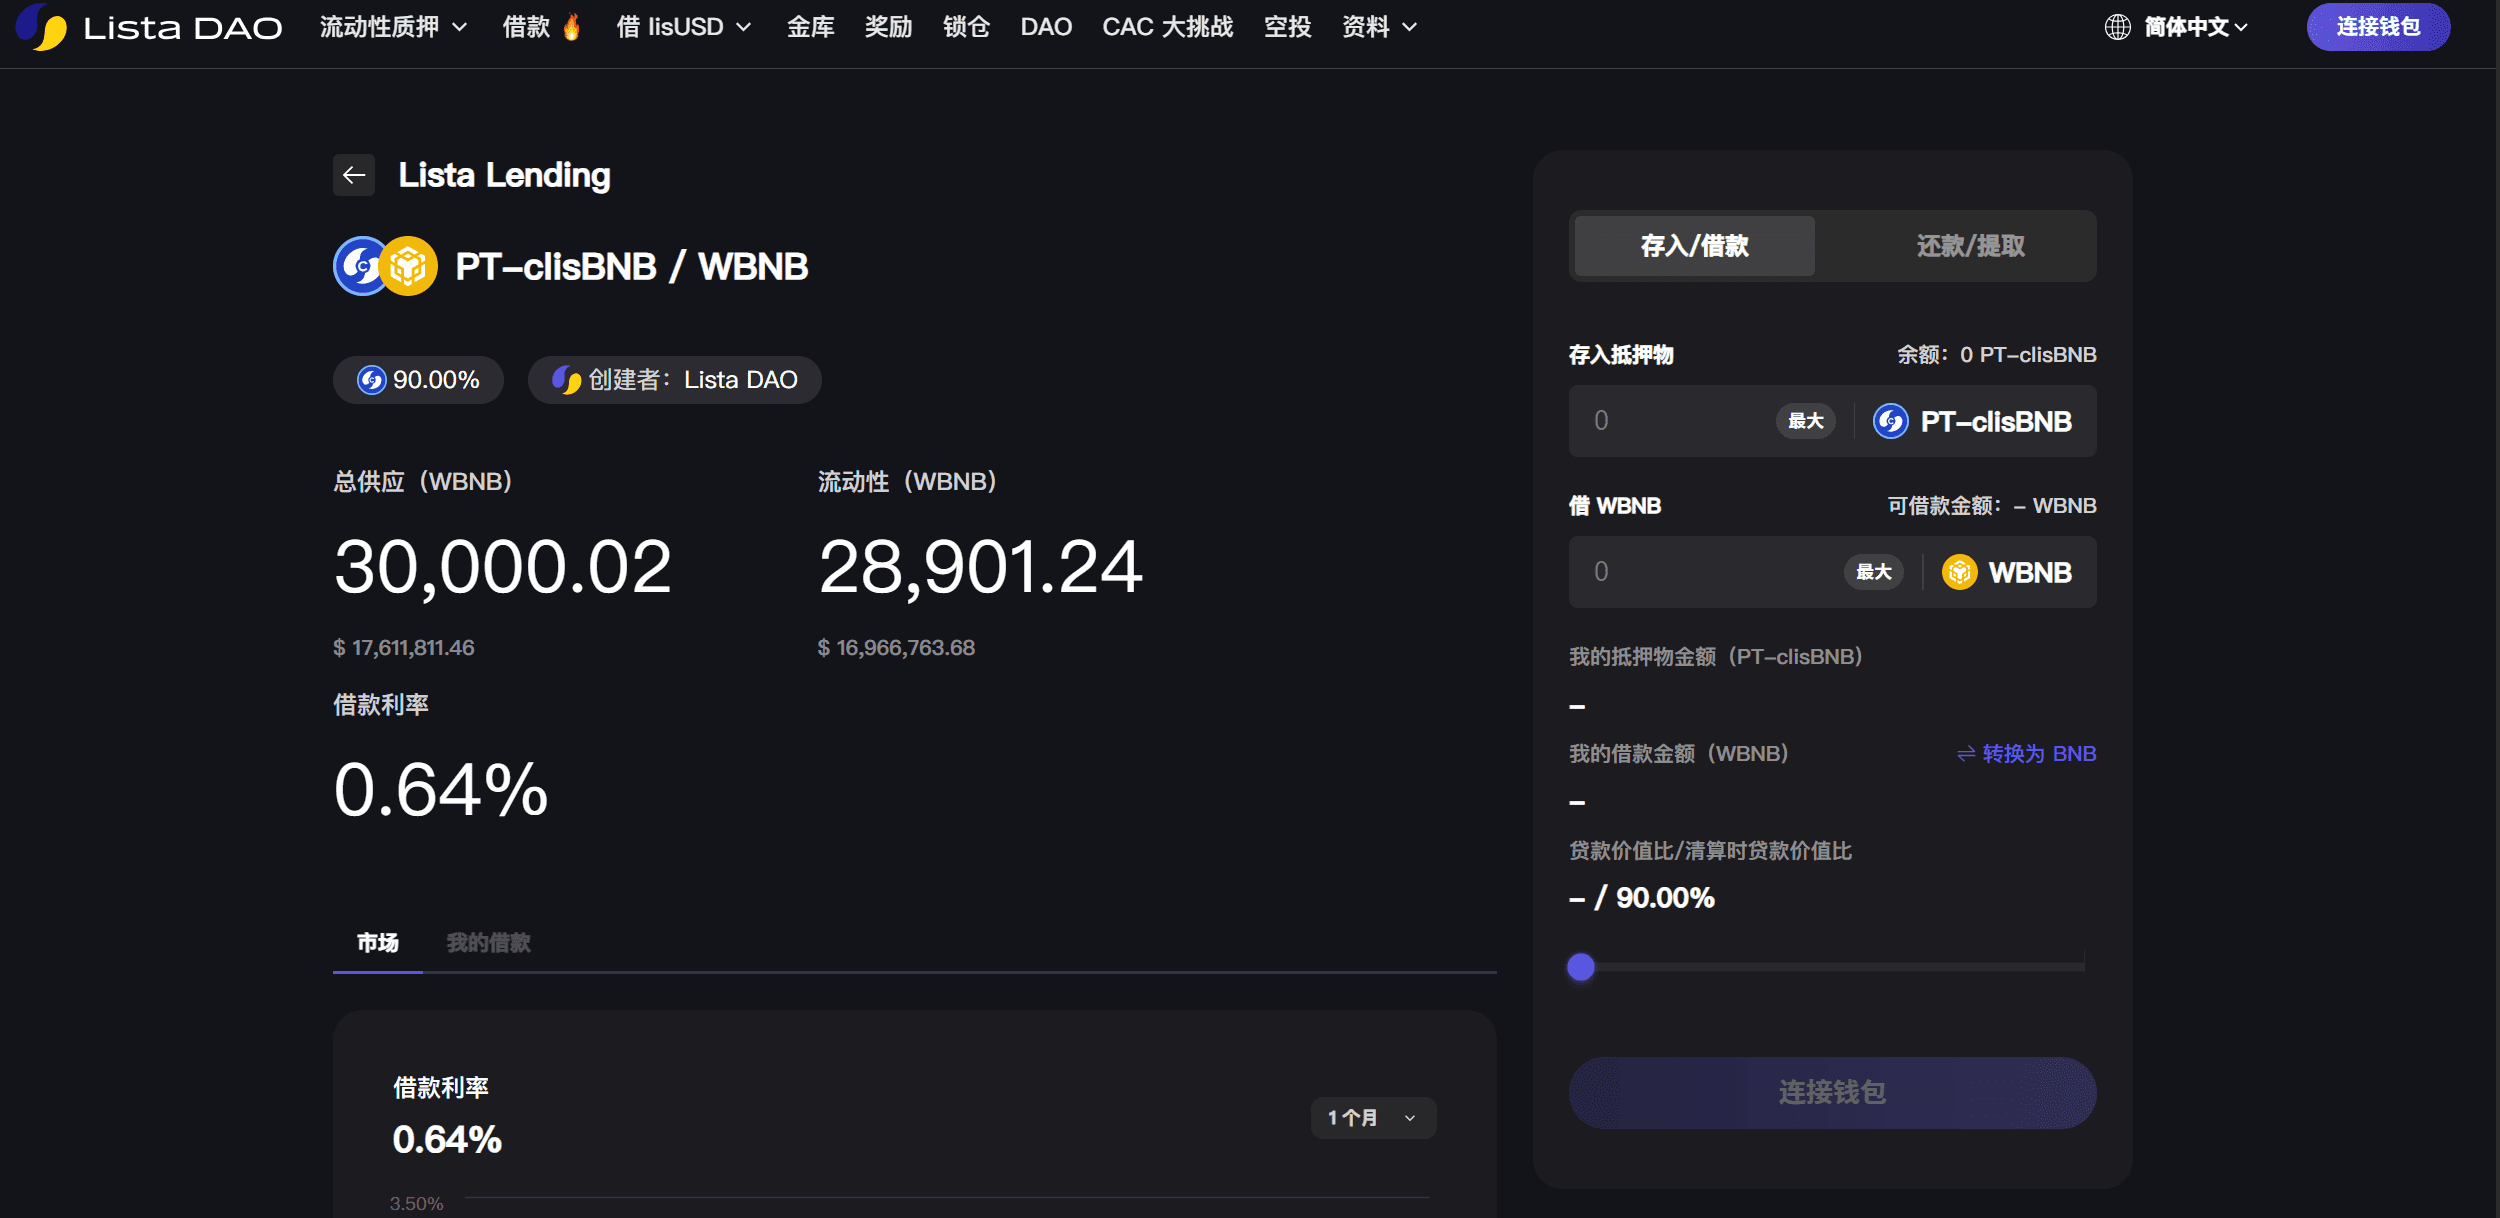Viewport: 2500px width, 1218px height.
Task: Click the – / 90.00% LTV value
Action: pos(1642,898)
